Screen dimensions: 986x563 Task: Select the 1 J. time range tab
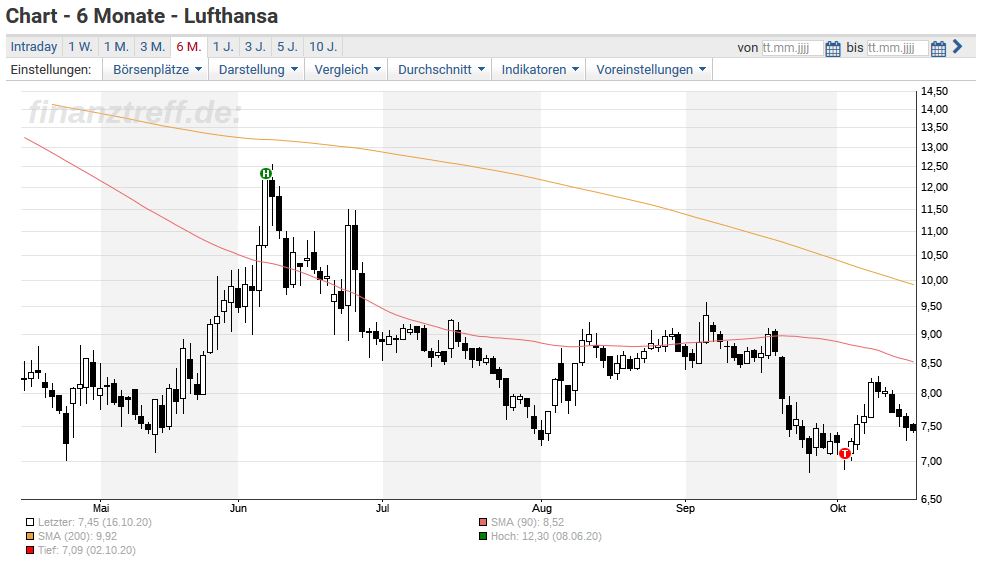(x=223, y=47)
